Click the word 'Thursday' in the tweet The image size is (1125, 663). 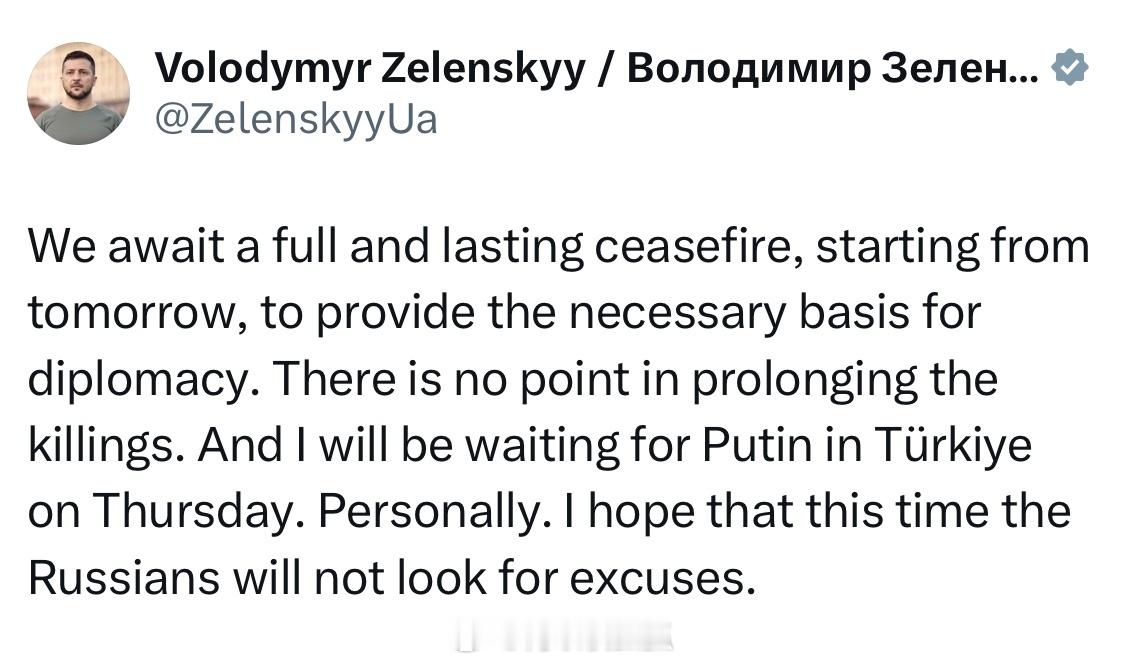(194, 512)
